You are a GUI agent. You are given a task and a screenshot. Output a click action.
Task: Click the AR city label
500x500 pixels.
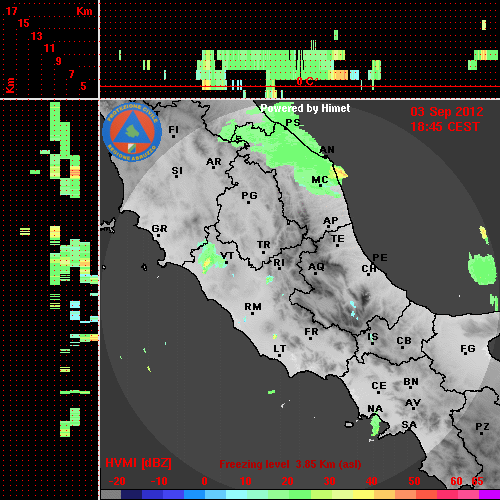[x=214, y=162]
